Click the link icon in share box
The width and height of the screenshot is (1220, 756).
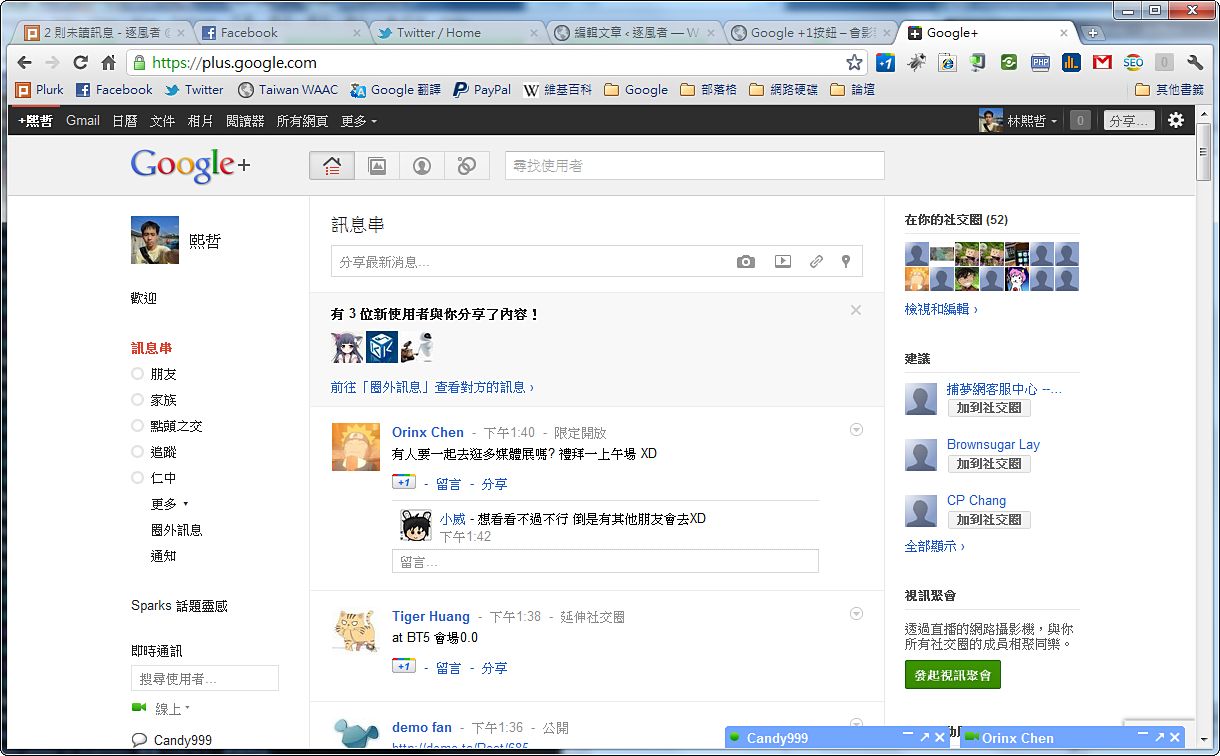point(816,262)
